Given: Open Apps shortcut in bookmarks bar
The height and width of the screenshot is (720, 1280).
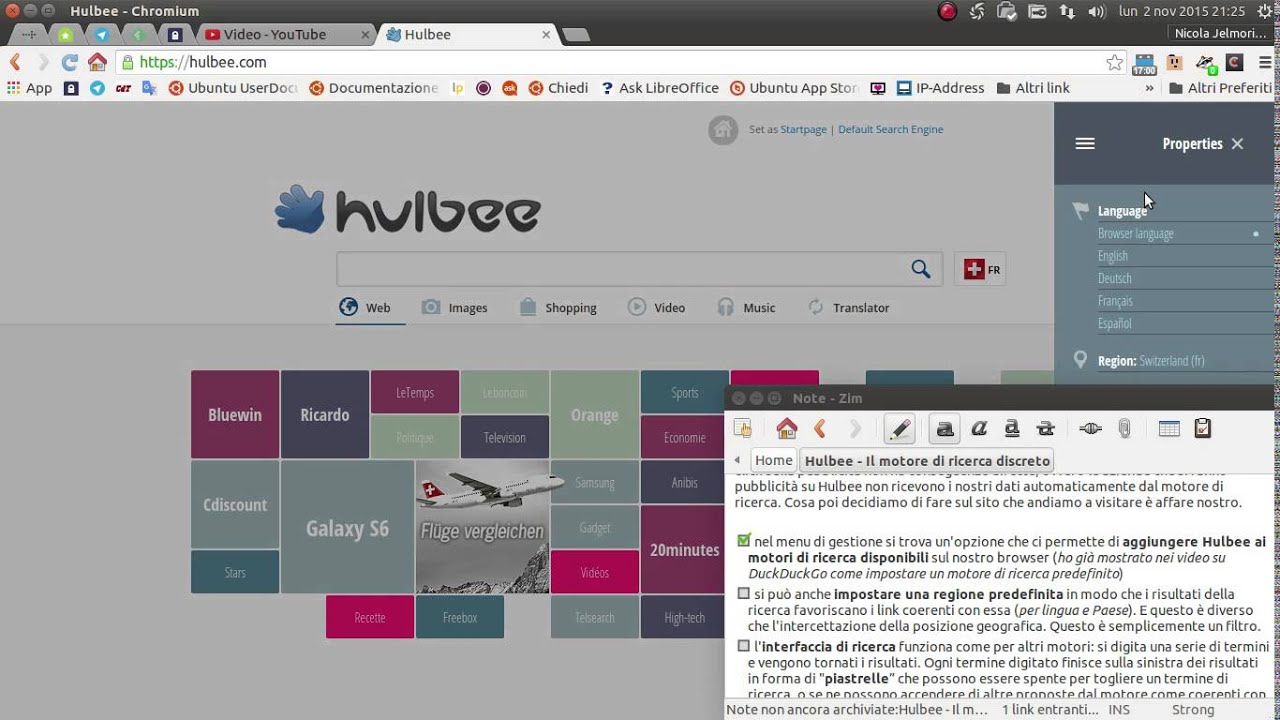Looking at the screenshot, I should coord(29,88).
